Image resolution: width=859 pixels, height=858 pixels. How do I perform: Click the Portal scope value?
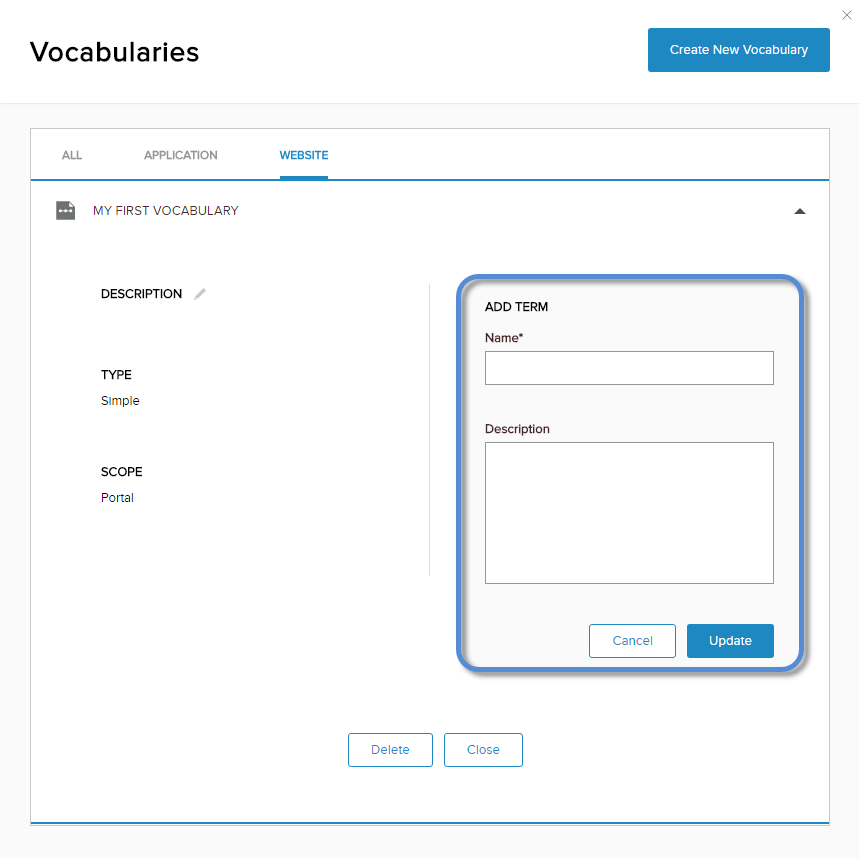coord(117,497)
